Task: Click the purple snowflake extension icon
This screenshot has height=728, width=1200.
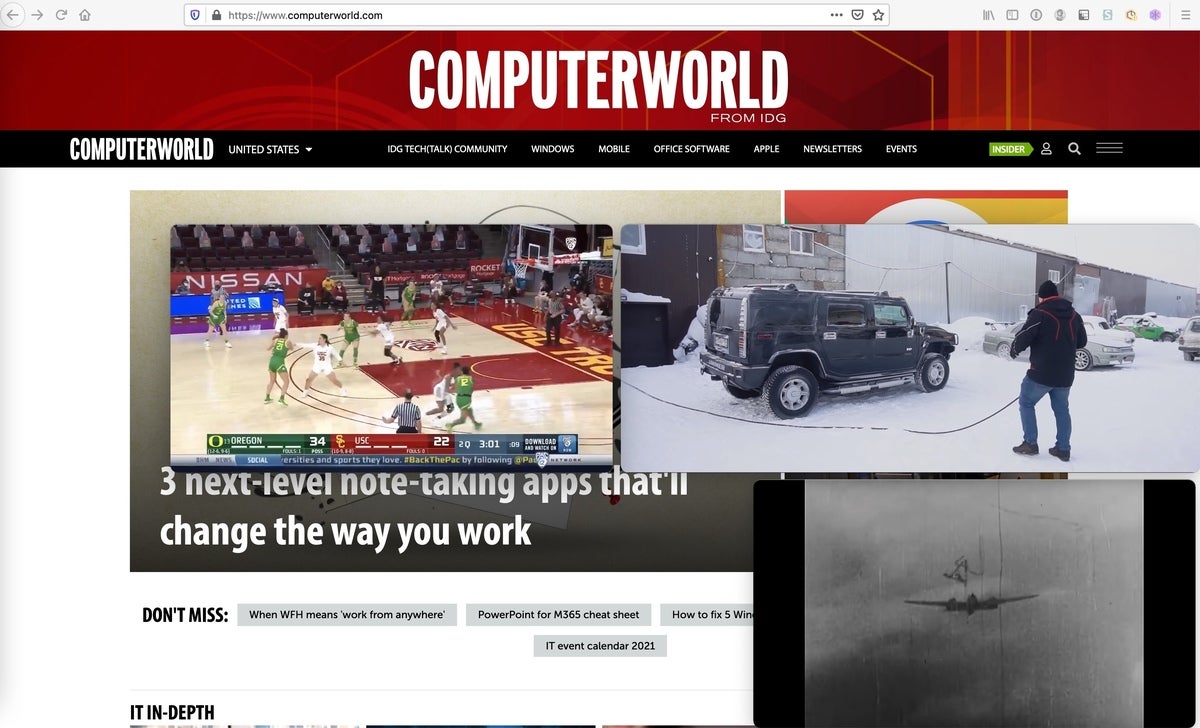Action: tap(1155, 15)
